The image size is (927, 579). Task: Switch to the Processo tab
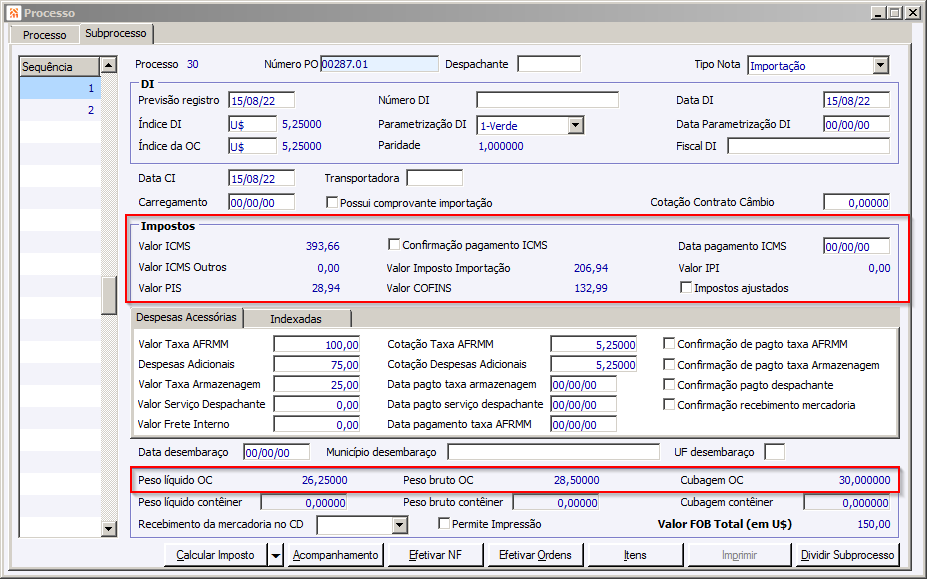coord(45,35)
